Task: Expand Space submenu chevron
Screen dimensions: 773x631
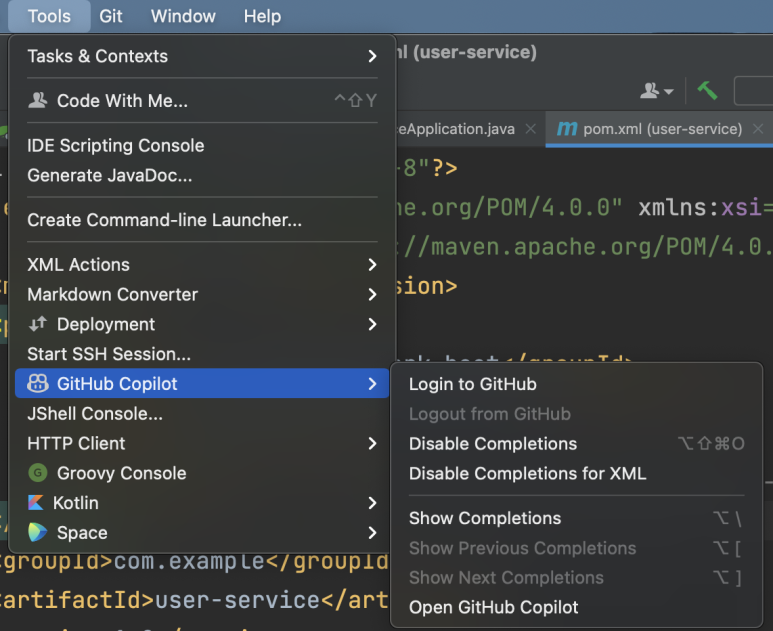Action: pyautogui.click(x=372, y=532)
